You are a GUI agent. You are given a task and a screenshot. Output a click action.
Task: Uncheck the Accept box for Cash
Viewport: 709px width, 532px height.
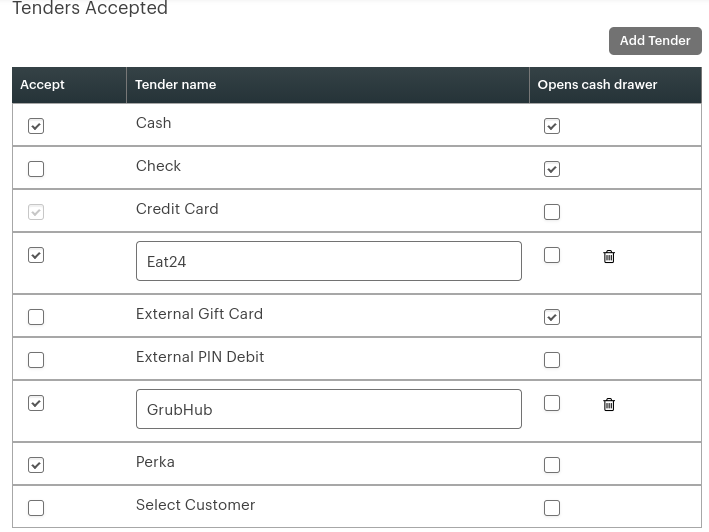36,126
